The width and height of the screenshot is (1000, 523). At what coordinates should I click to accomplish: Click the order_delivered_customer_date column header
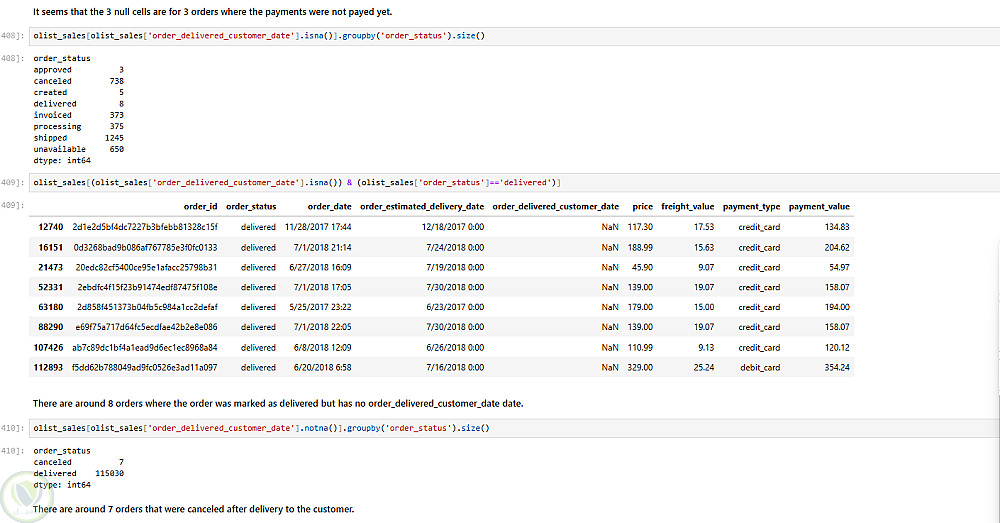(x=555, y=207)
